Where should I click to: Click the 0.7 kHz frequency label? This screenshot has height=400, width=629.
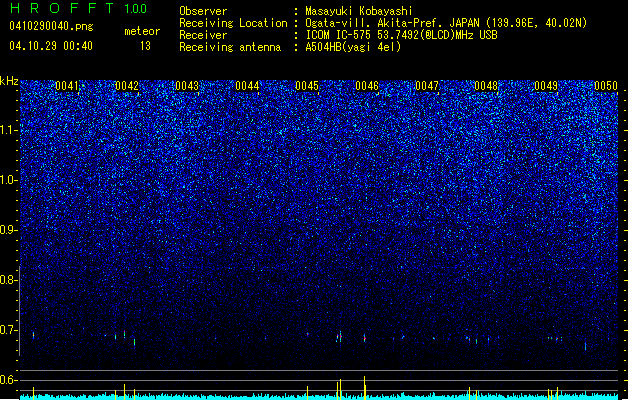[x=9, y=330]
